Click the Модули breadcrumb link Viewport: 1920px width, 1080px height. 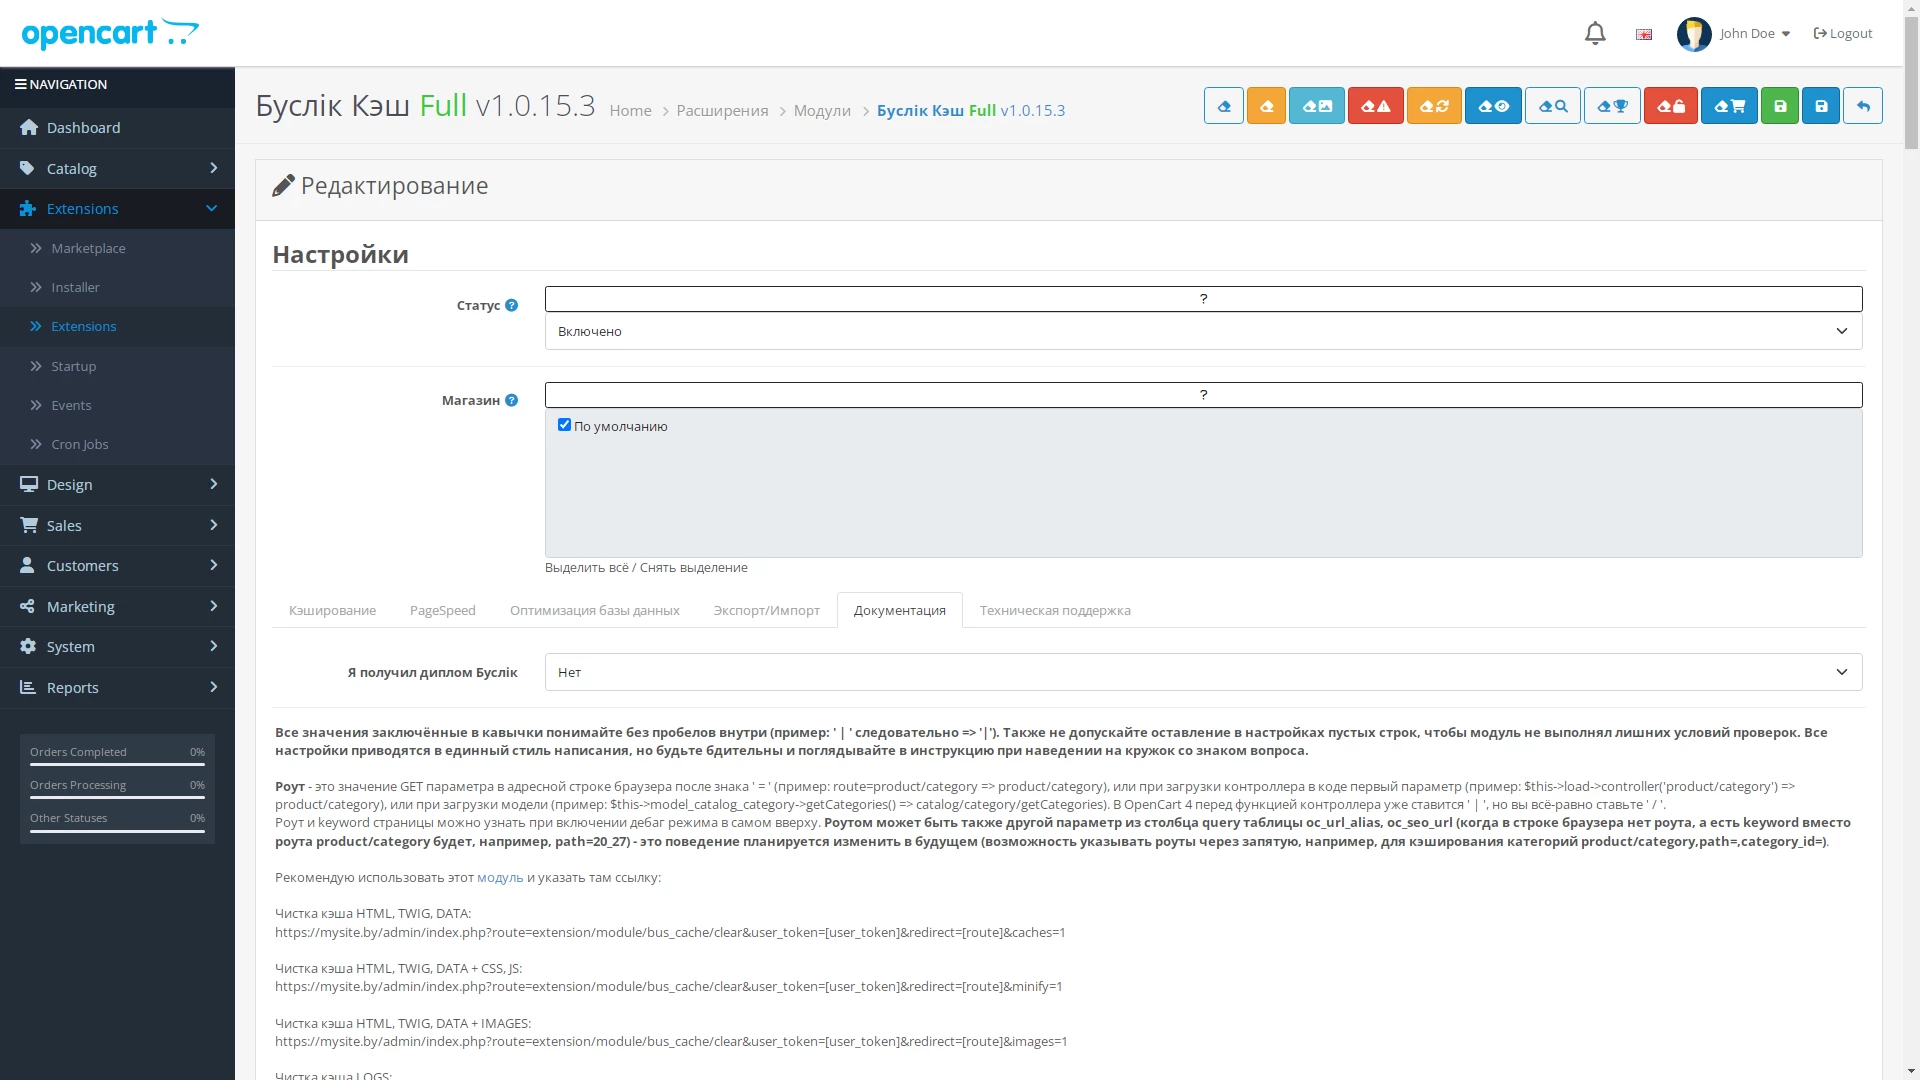tap(822, 111)
